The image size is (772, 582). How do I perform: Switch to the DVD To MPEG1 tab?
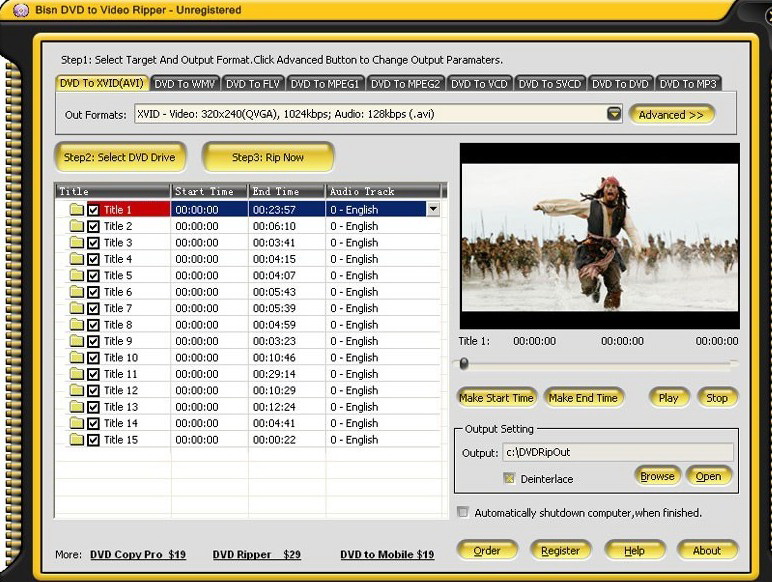click(x=325, y=84)
